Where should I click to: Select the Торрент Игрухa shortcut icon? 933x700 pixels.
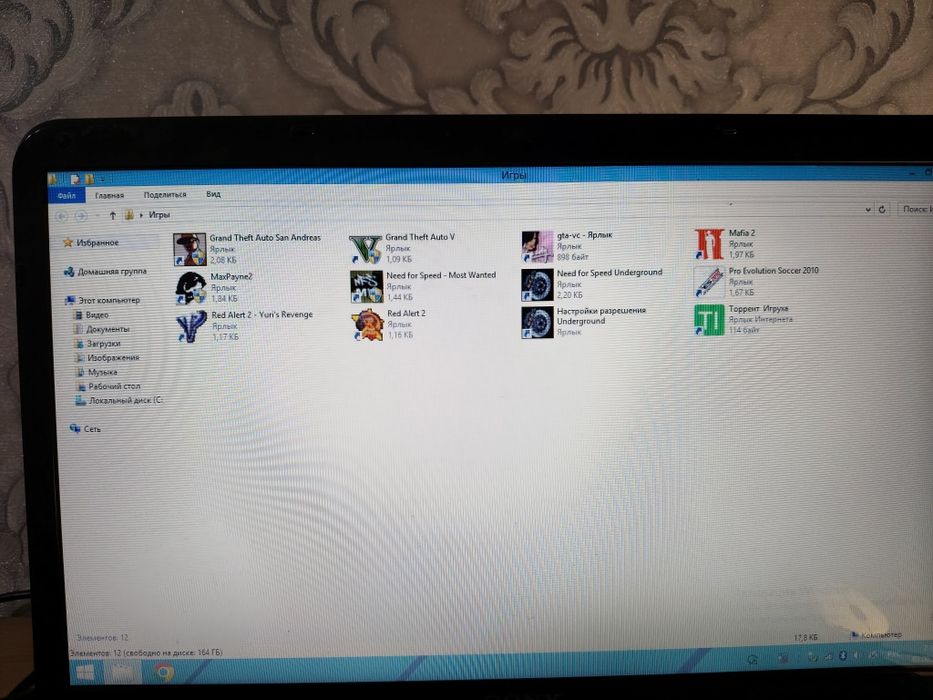709,320
